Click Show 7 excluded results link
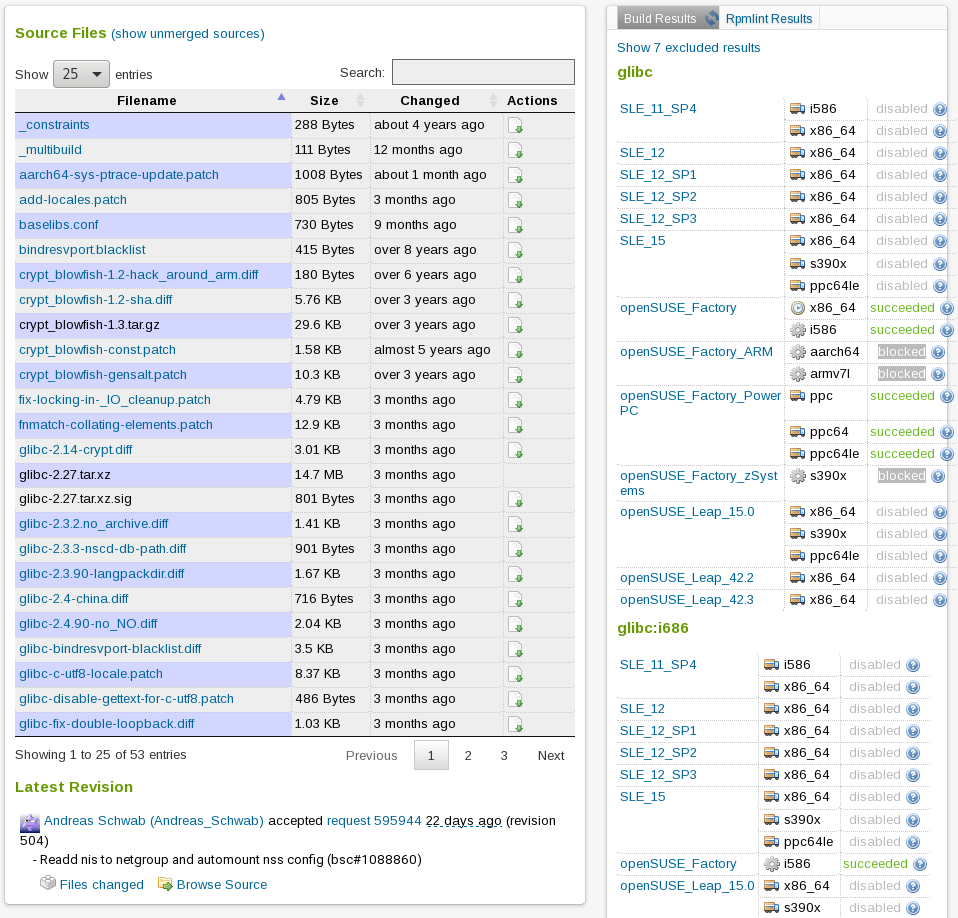 (688, 47)
